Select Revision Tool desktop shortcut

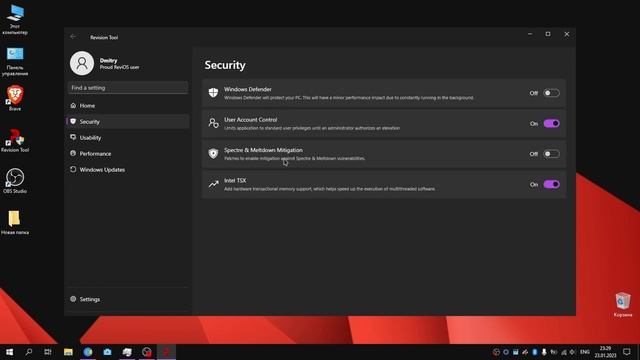(15, 140)
